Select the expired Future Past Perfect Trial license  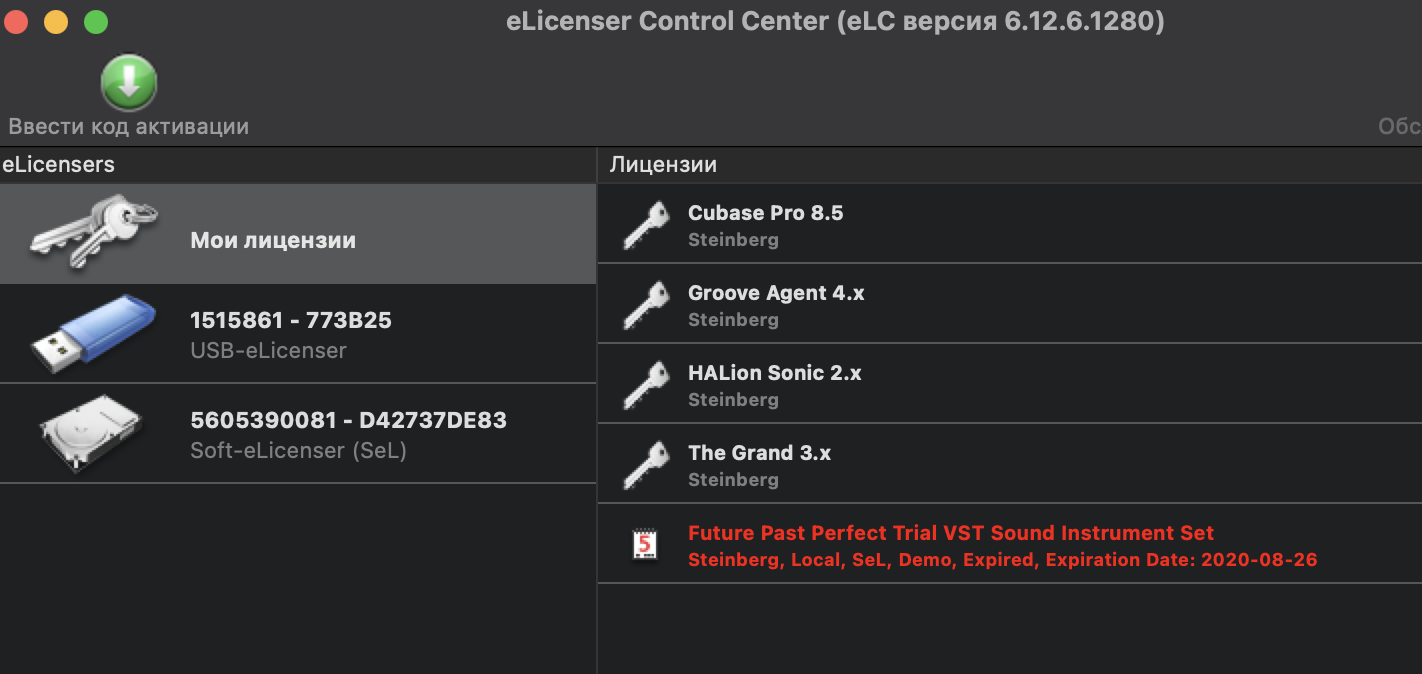[950, 545]
